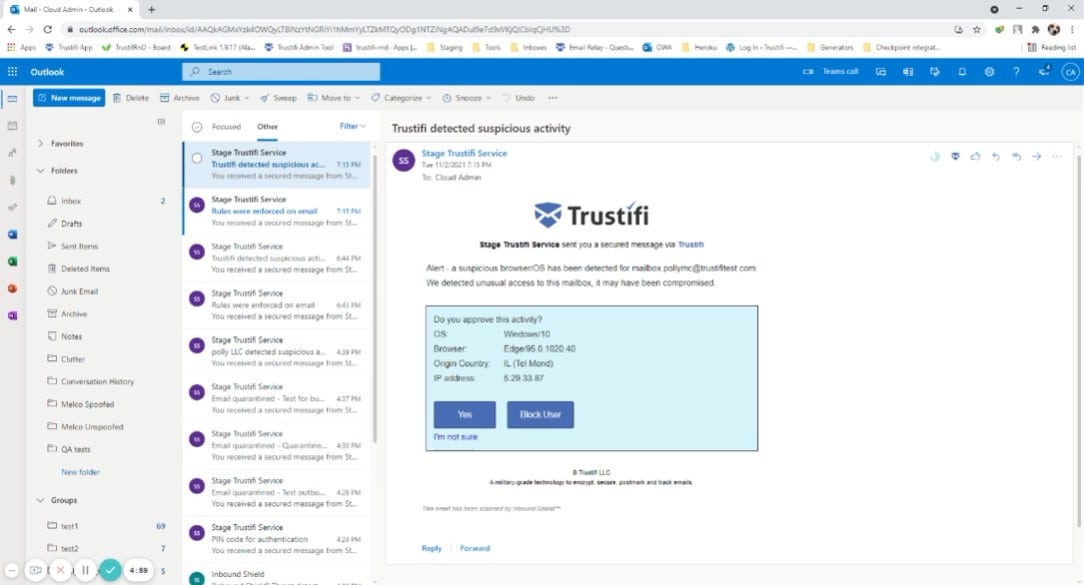Reply using the arrow icon in message header

996,156
